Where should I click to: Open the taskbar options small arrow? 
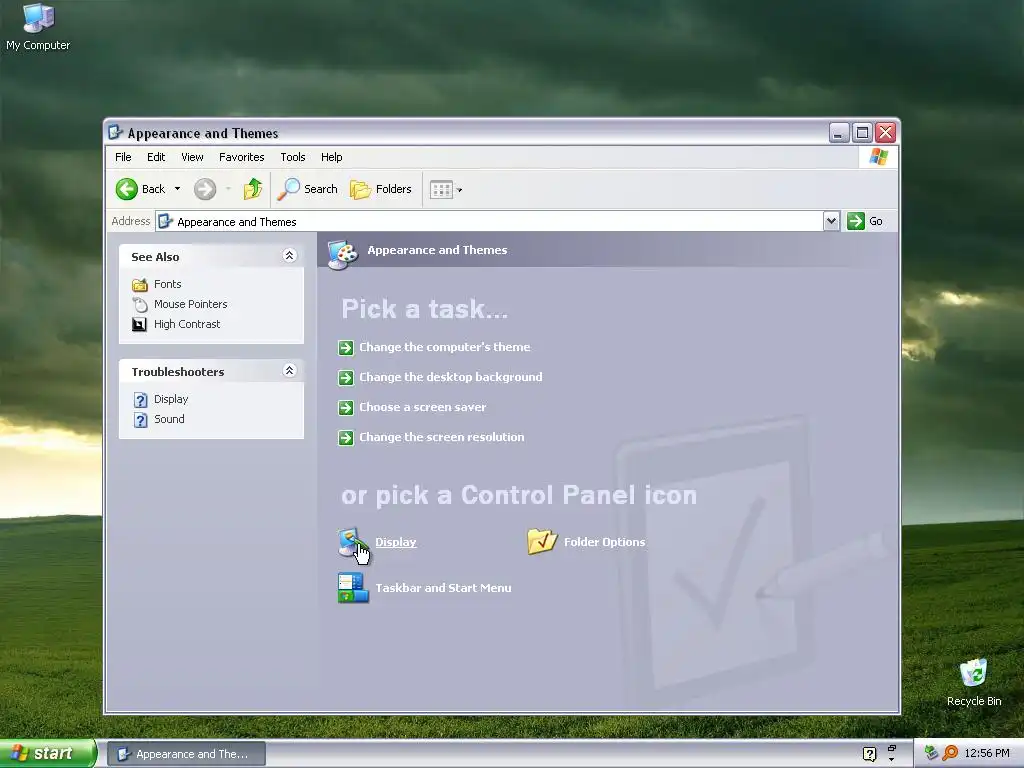(891, 760)
